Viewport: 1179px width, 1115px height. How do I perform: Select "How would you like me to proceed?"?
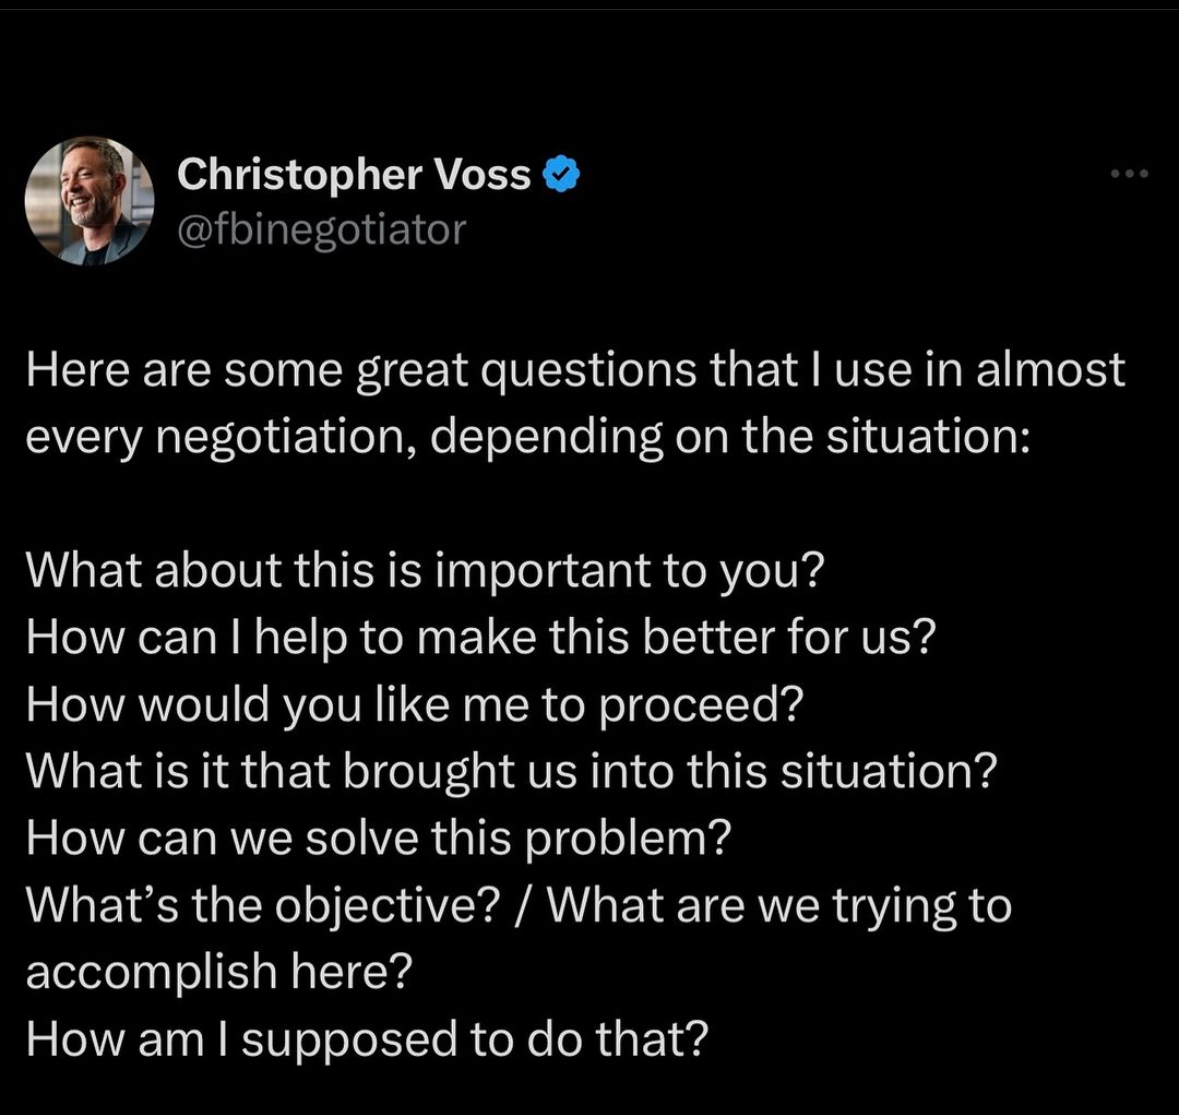[415, 705]
